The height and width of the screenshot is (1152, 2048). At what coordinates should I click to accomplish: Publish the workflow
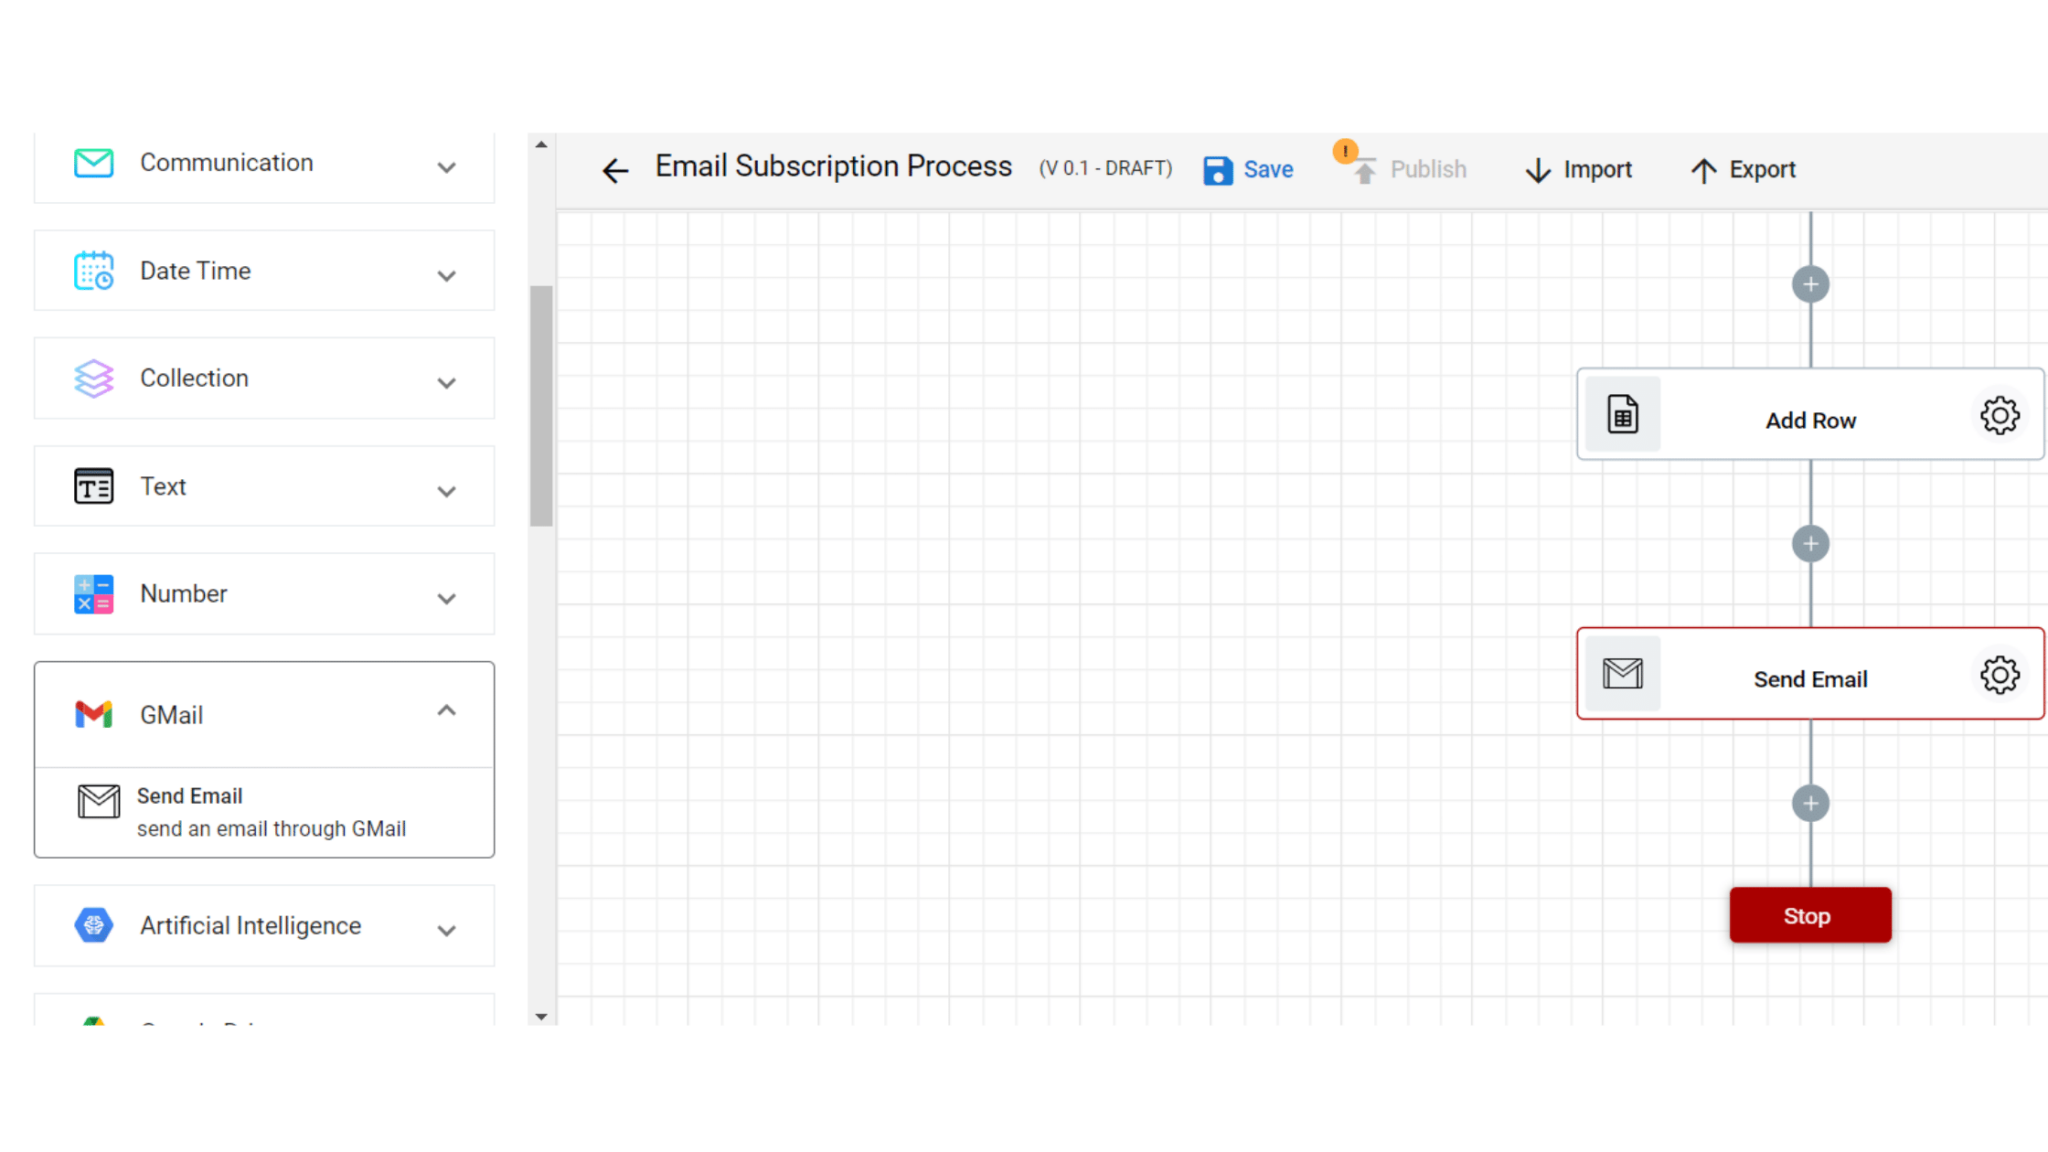(x=1410, y=170)
